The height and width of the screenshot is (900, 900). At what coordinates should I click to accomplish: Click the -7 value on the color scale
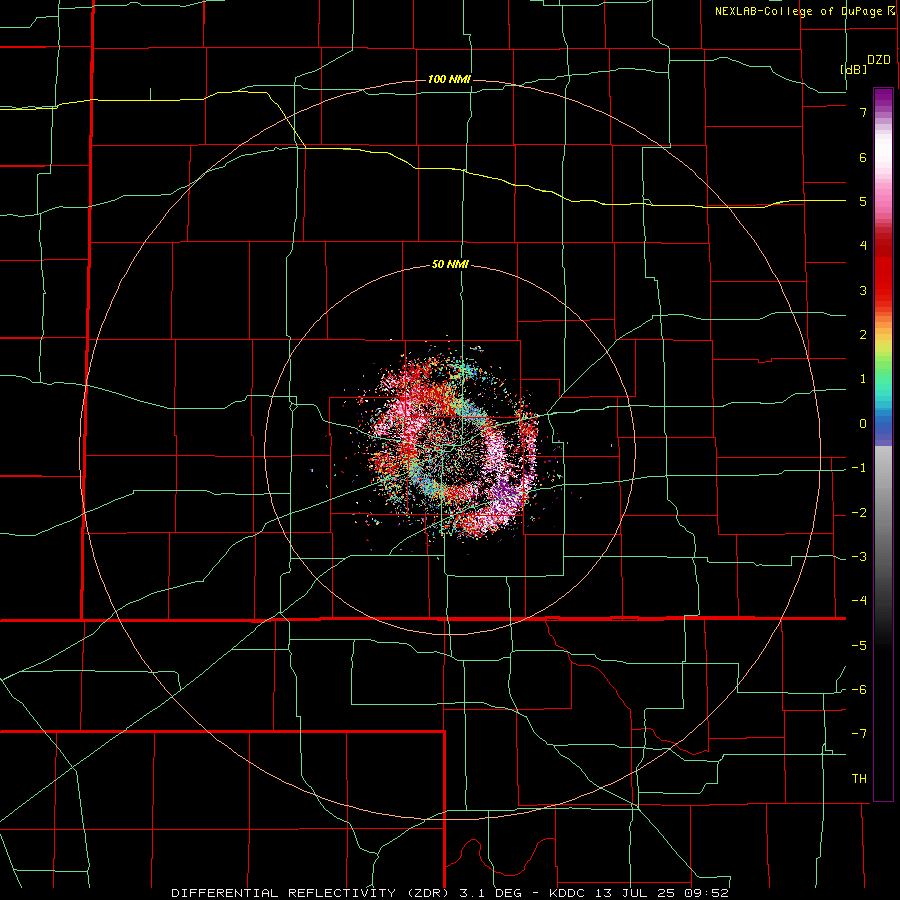click(859, 734)
